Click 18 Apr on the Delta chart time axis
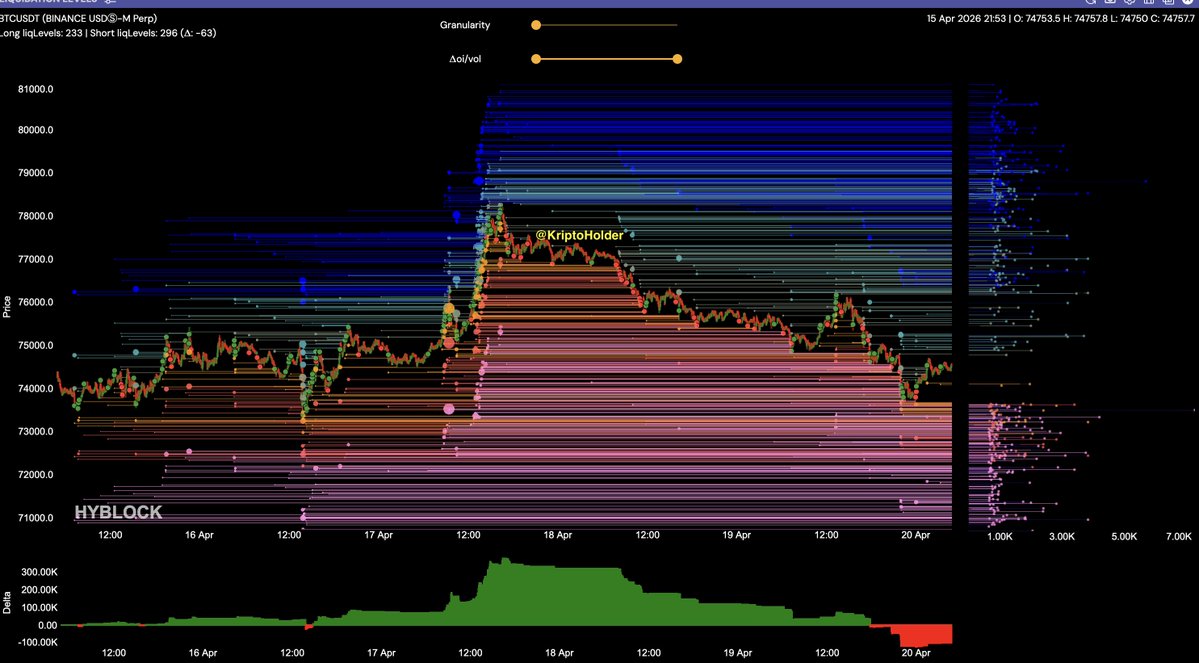The image size is (1199, 663). pos(560,653)
